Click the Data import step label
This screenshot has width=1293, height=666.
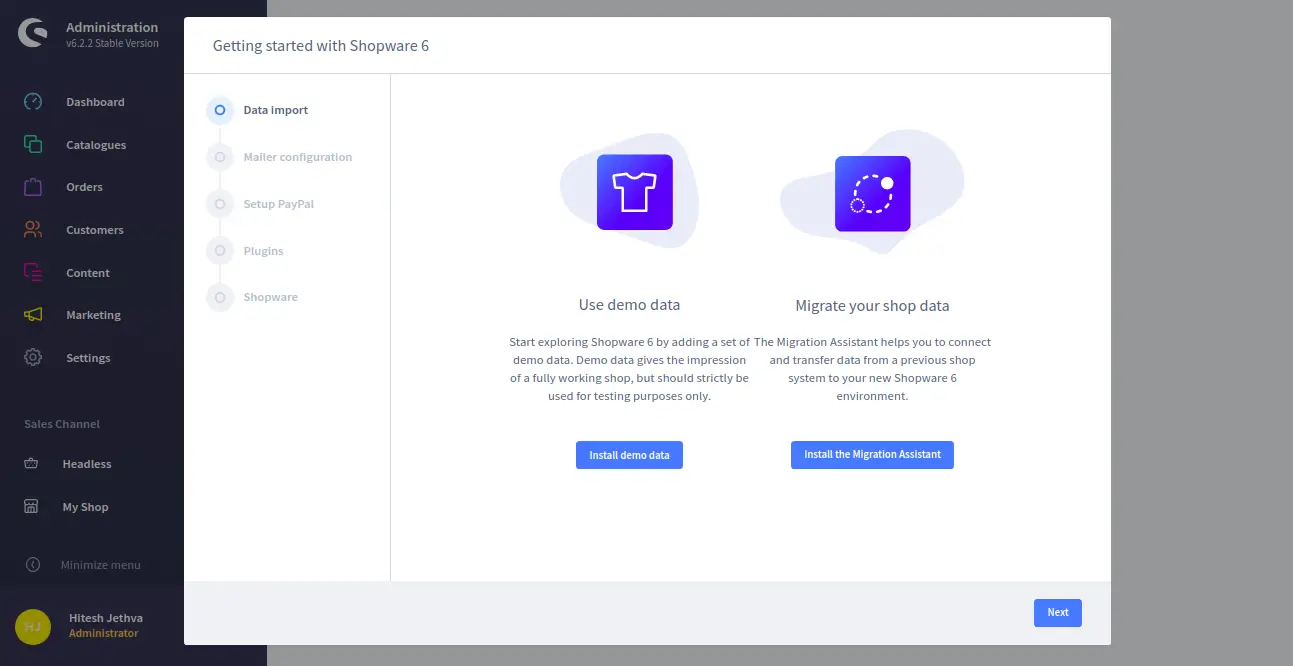pyautogui.click(x=276, y=110)
